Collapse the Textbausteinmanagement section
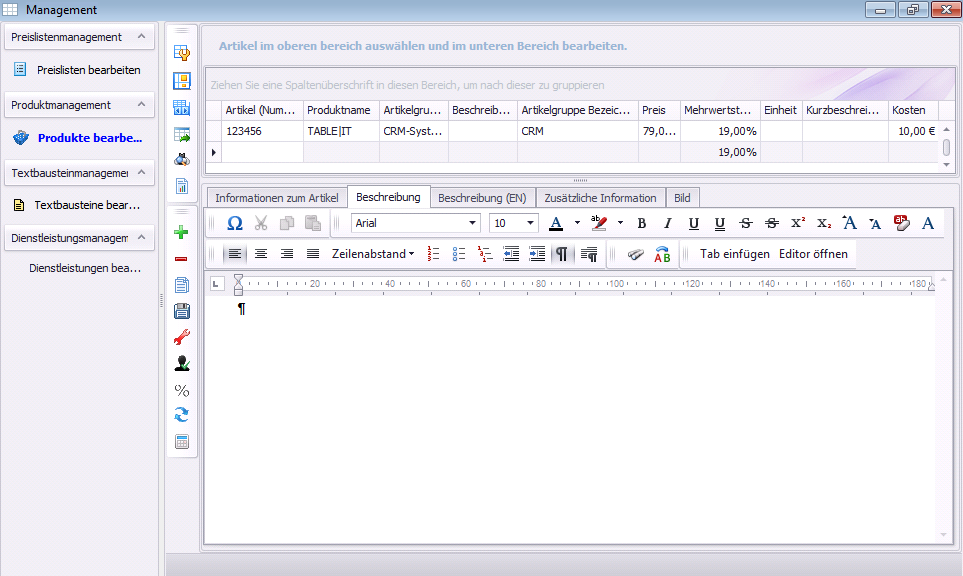Screen dimensions: 963x576 point(141,173)
